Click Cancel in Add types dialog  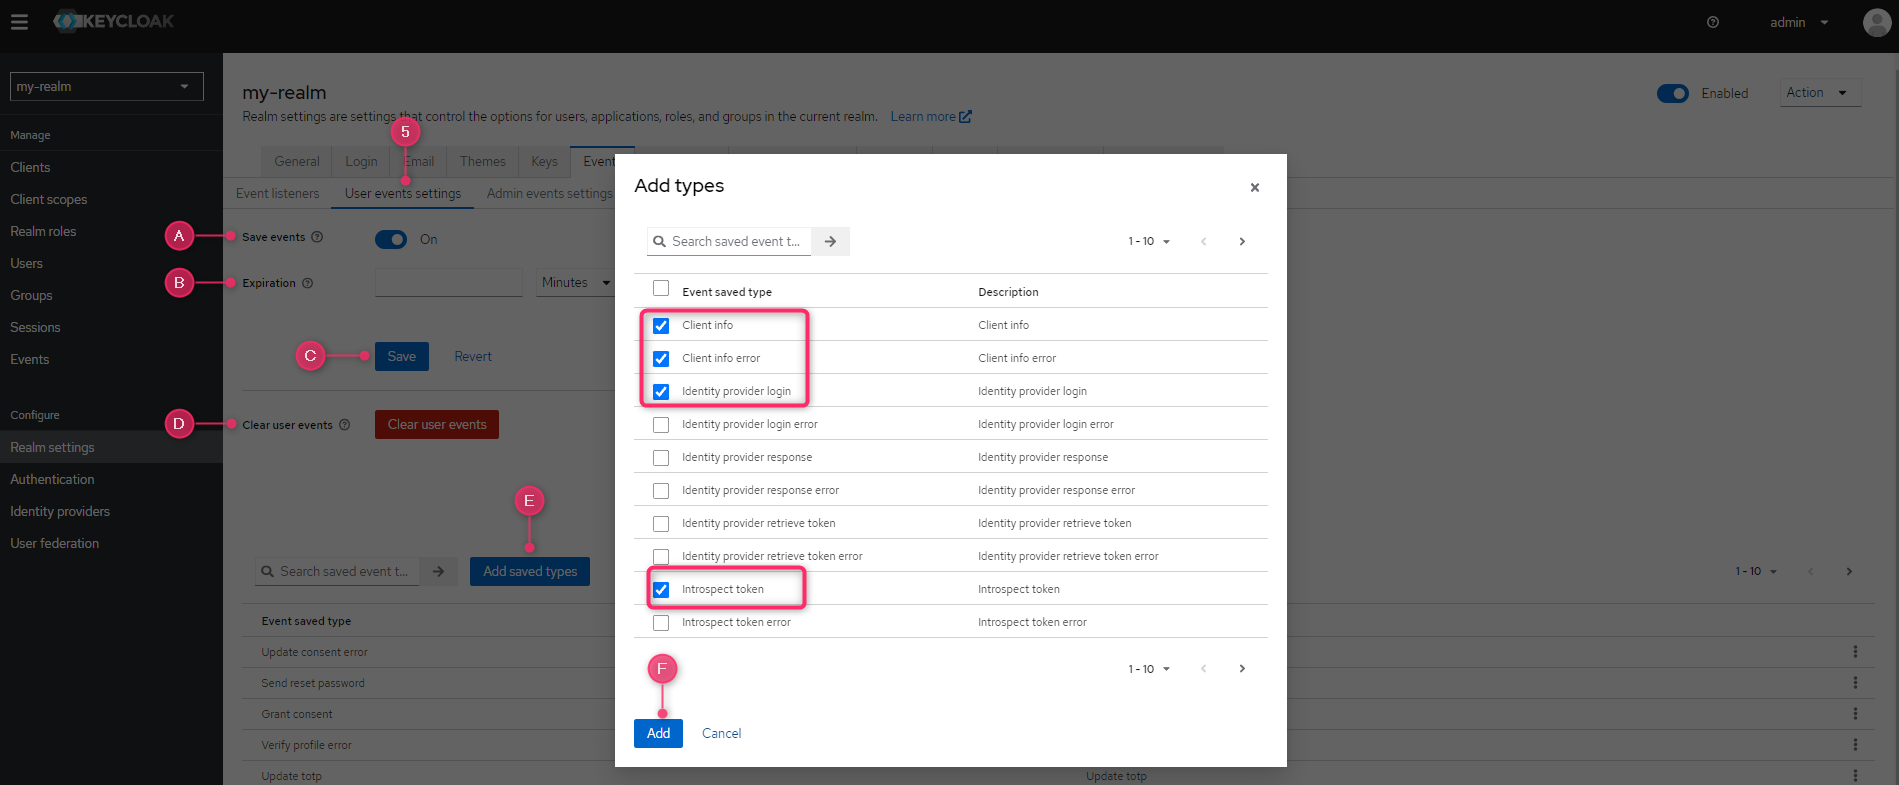(x=722, y=733)
